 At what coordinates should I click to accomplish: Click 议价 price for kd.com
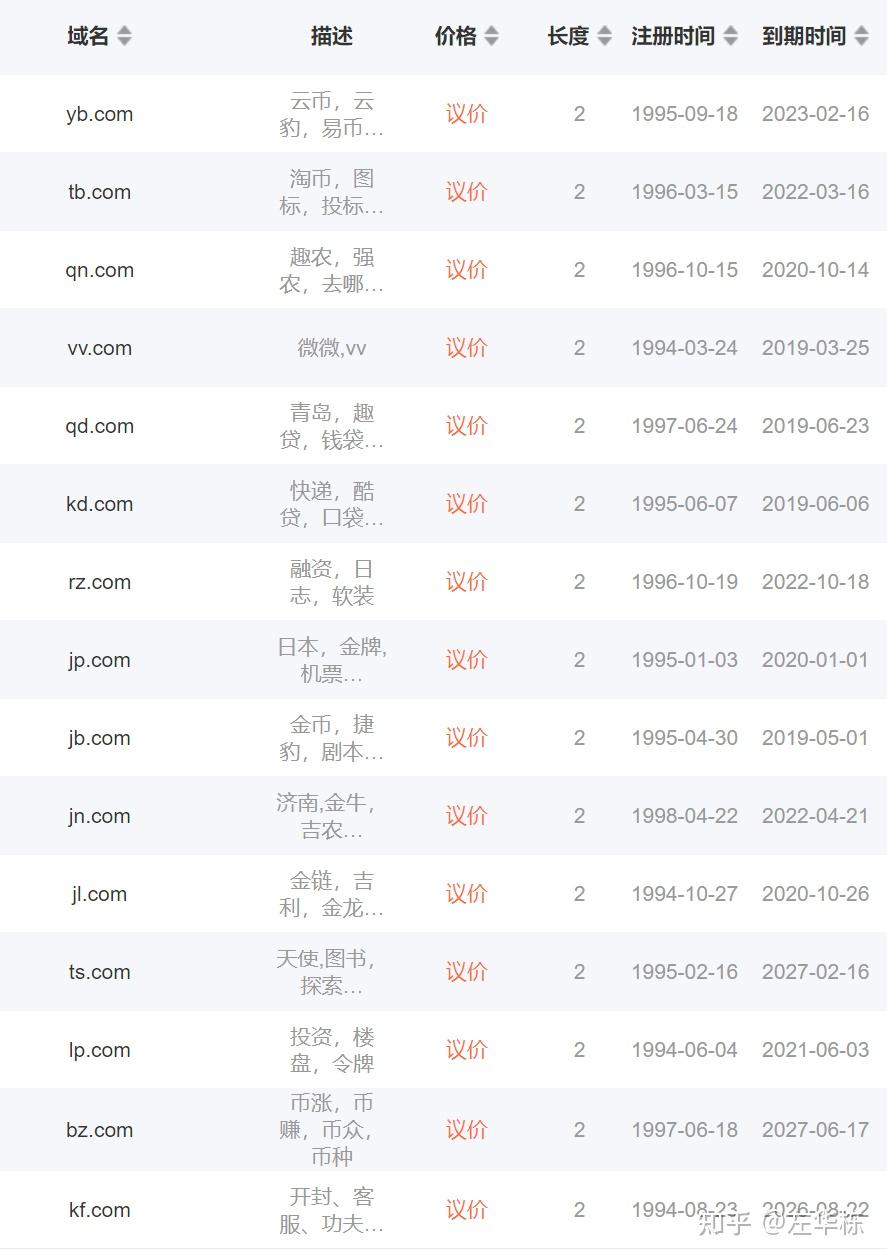pyautogui.click(x=466, y=504)
